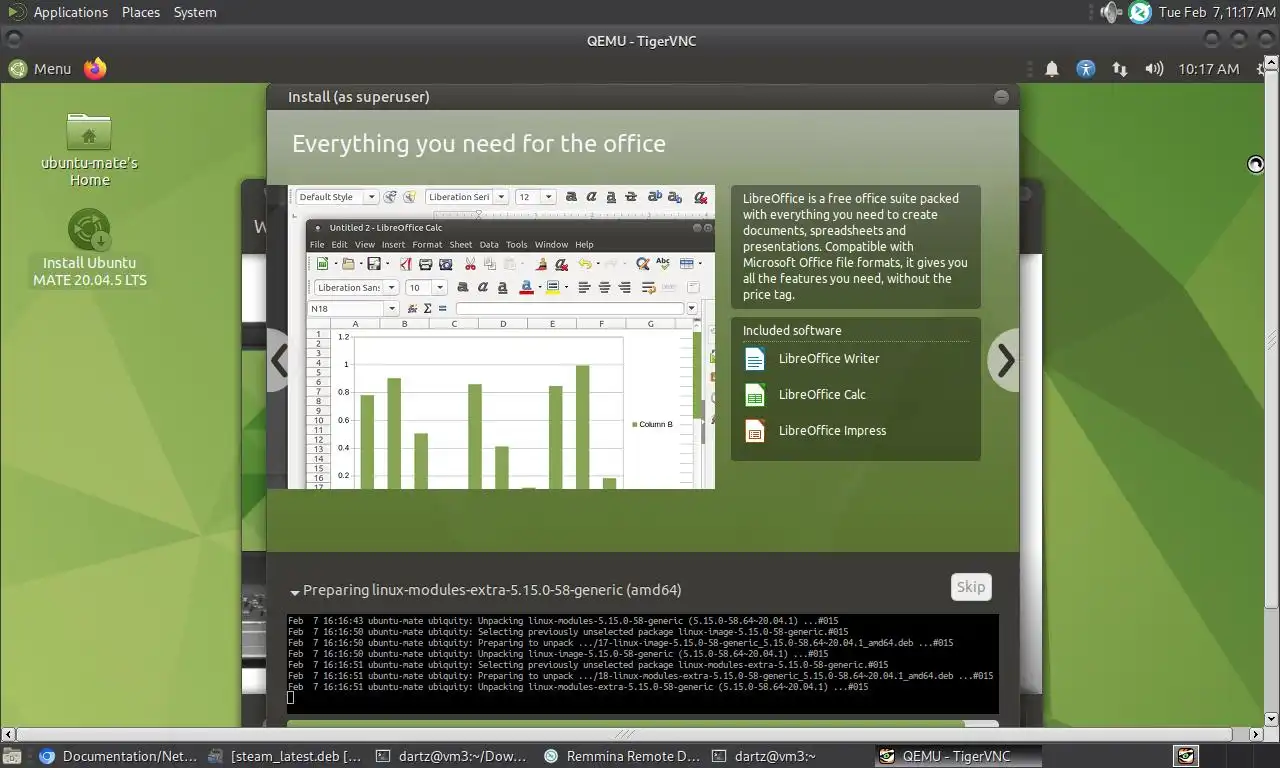Advance to the next installer slide

1005,361
